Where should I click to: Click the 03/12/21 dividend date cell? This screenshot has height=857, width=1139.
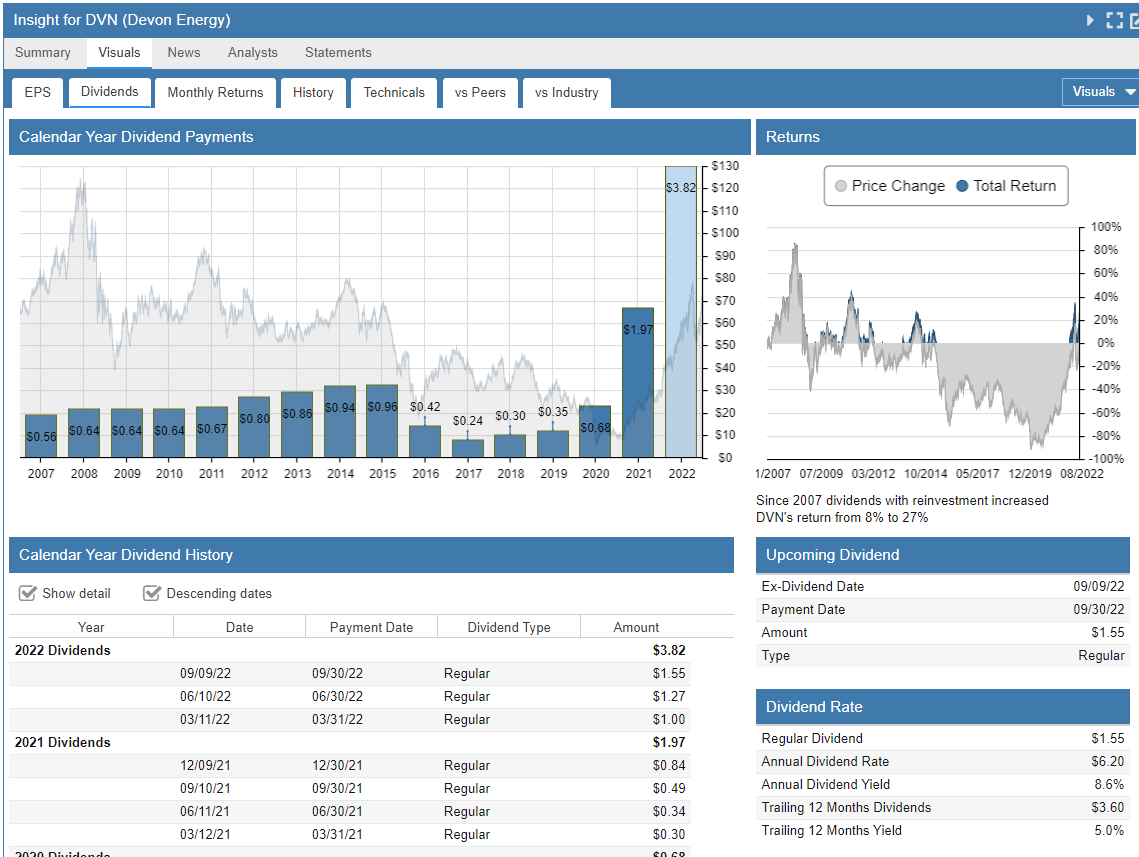coord(206,834)
